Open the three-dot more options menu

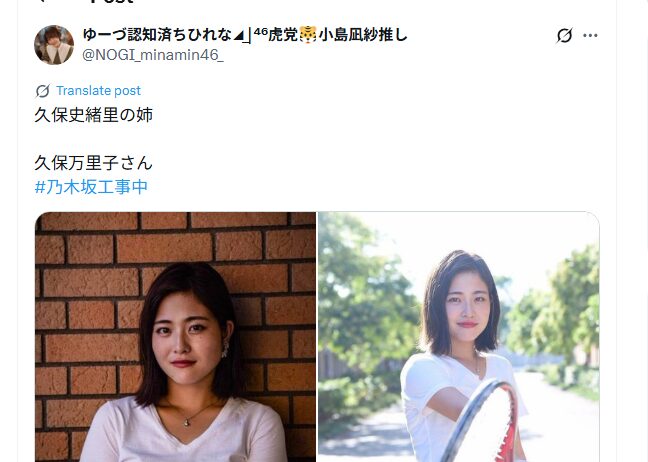coord(590,36)
